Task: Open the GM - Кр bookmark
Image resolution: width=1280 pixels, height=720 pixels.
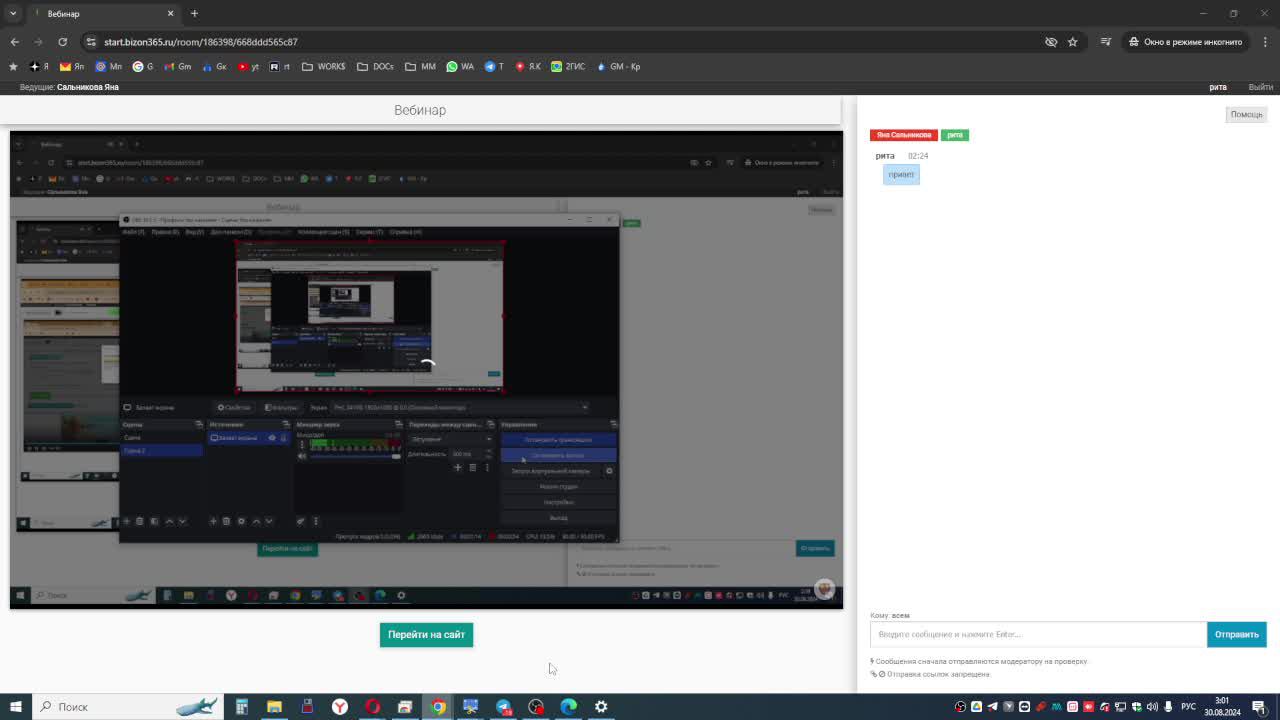Action: pyautogui.click(x=618, y=67)
